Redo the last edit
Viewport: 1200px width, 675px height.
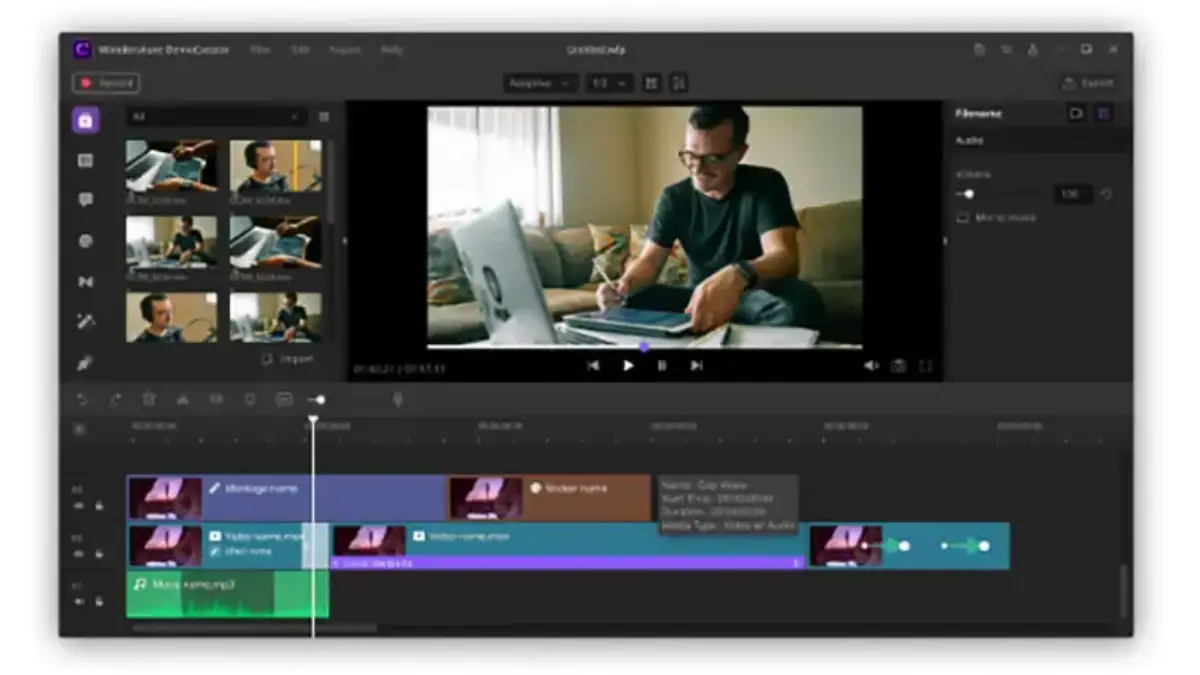point(117,398)
